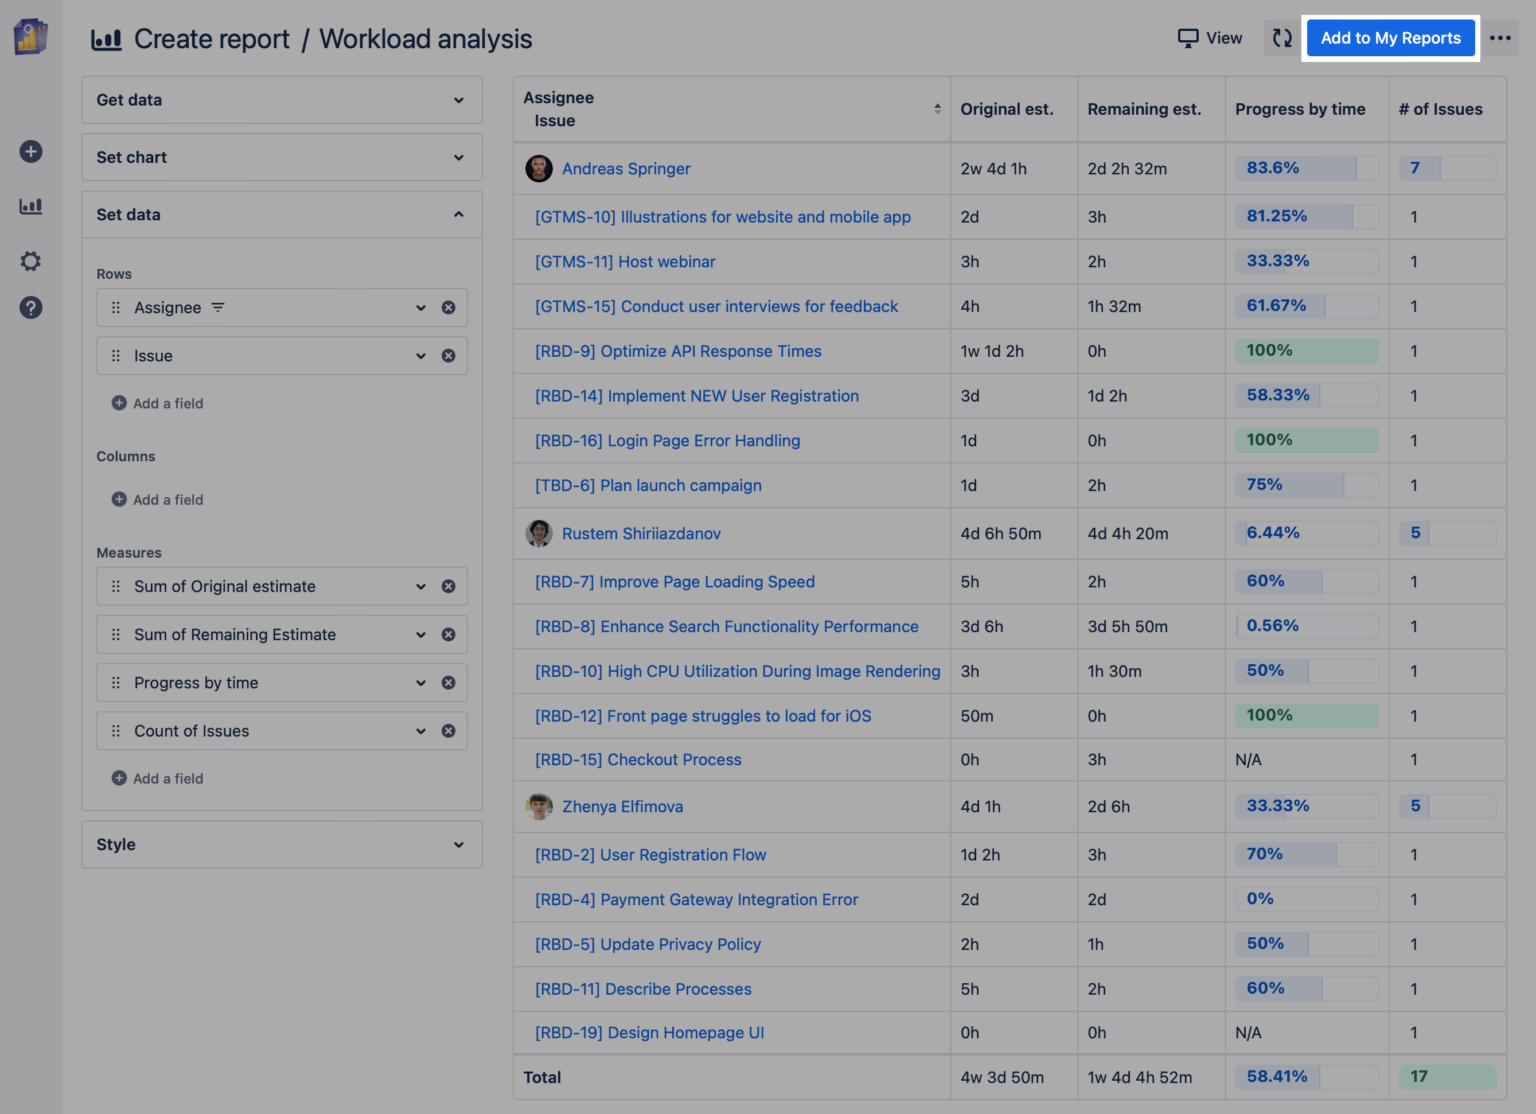Collapse the Set data section

282,214
